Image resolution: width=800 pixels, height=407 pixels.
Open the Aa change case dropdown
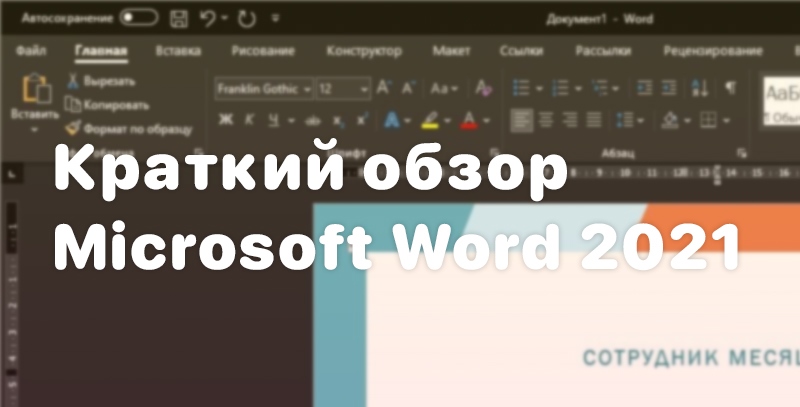pyautogui.click(x=443, y=89)
